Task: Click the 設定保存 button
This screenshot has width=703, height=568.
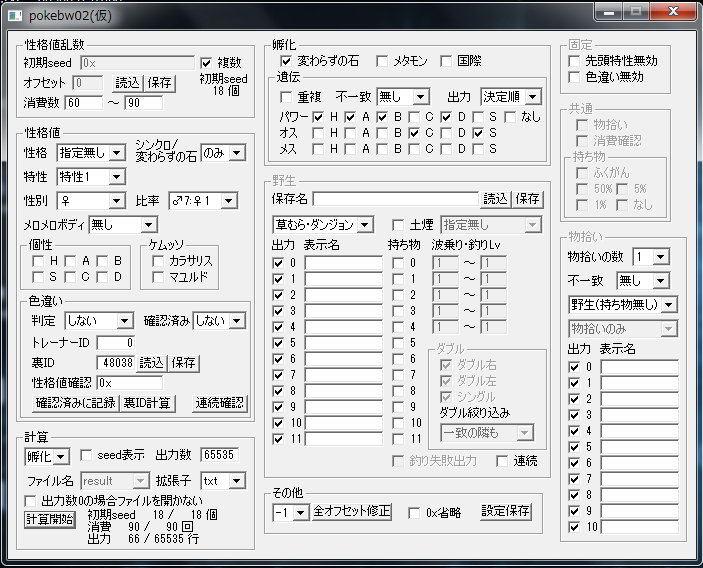Action: pyautogui.click(x=506, y=512)
